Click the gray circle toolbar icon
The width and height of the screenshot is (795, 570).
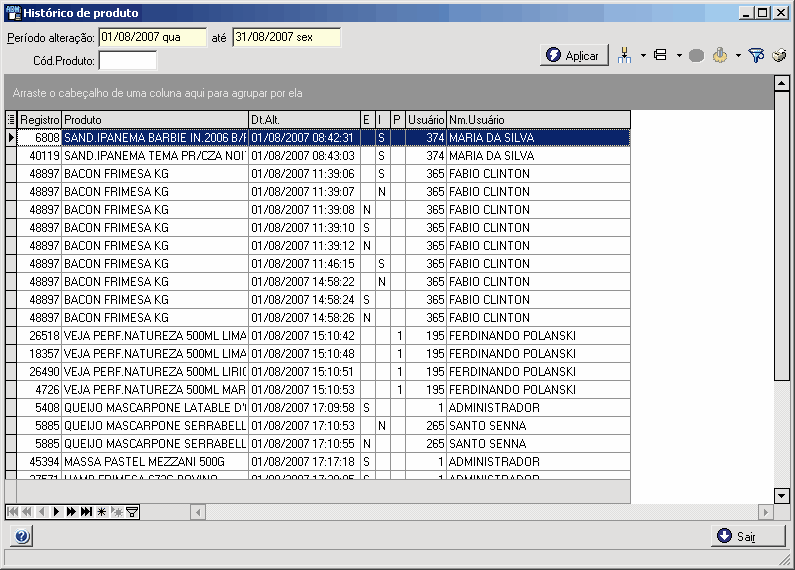(696, 55)
